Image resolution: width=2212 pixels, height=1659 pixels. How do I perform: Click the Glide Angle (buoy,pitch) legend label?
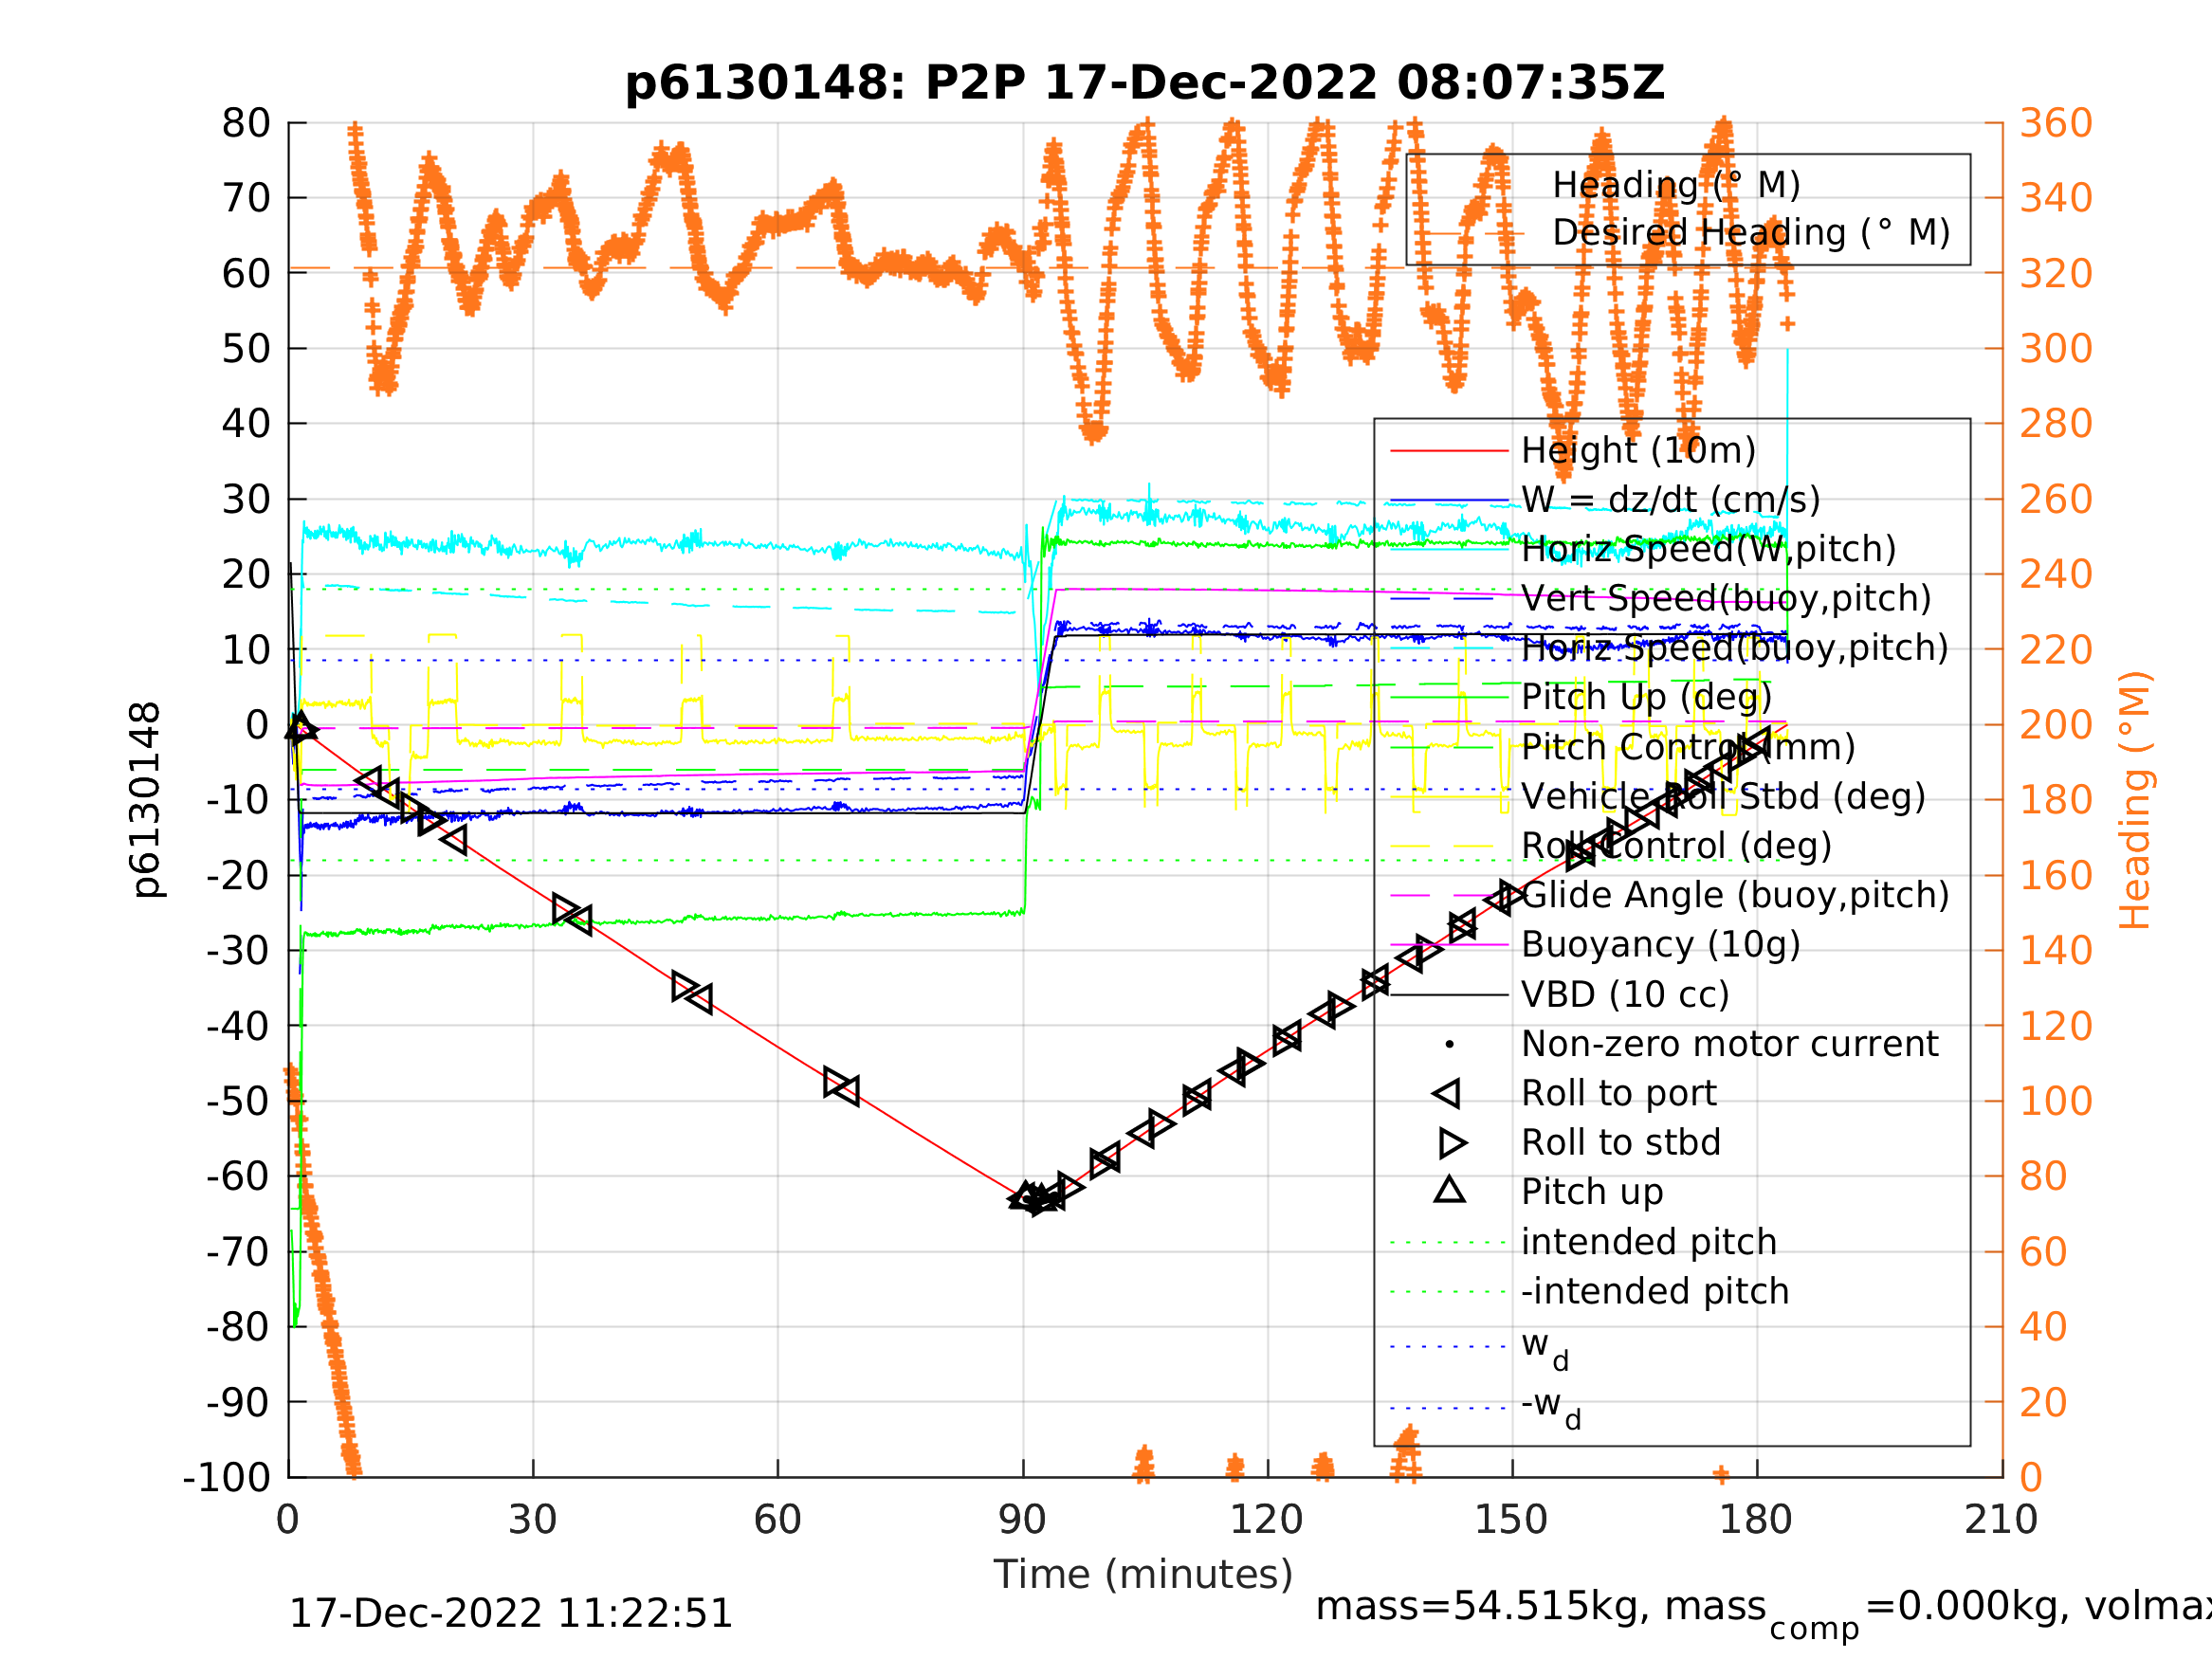[x=1735, y=895]
